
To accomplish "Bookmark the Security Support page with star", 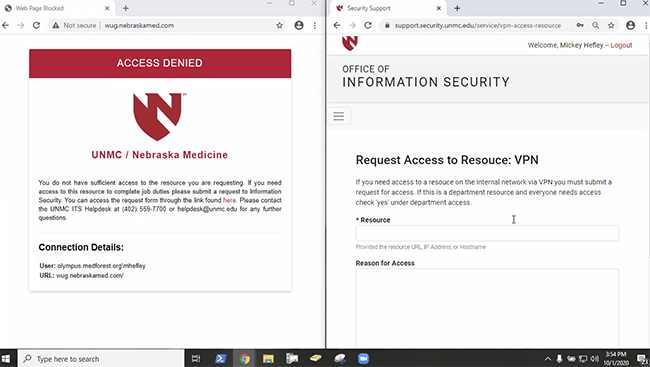I will point(611,25).
